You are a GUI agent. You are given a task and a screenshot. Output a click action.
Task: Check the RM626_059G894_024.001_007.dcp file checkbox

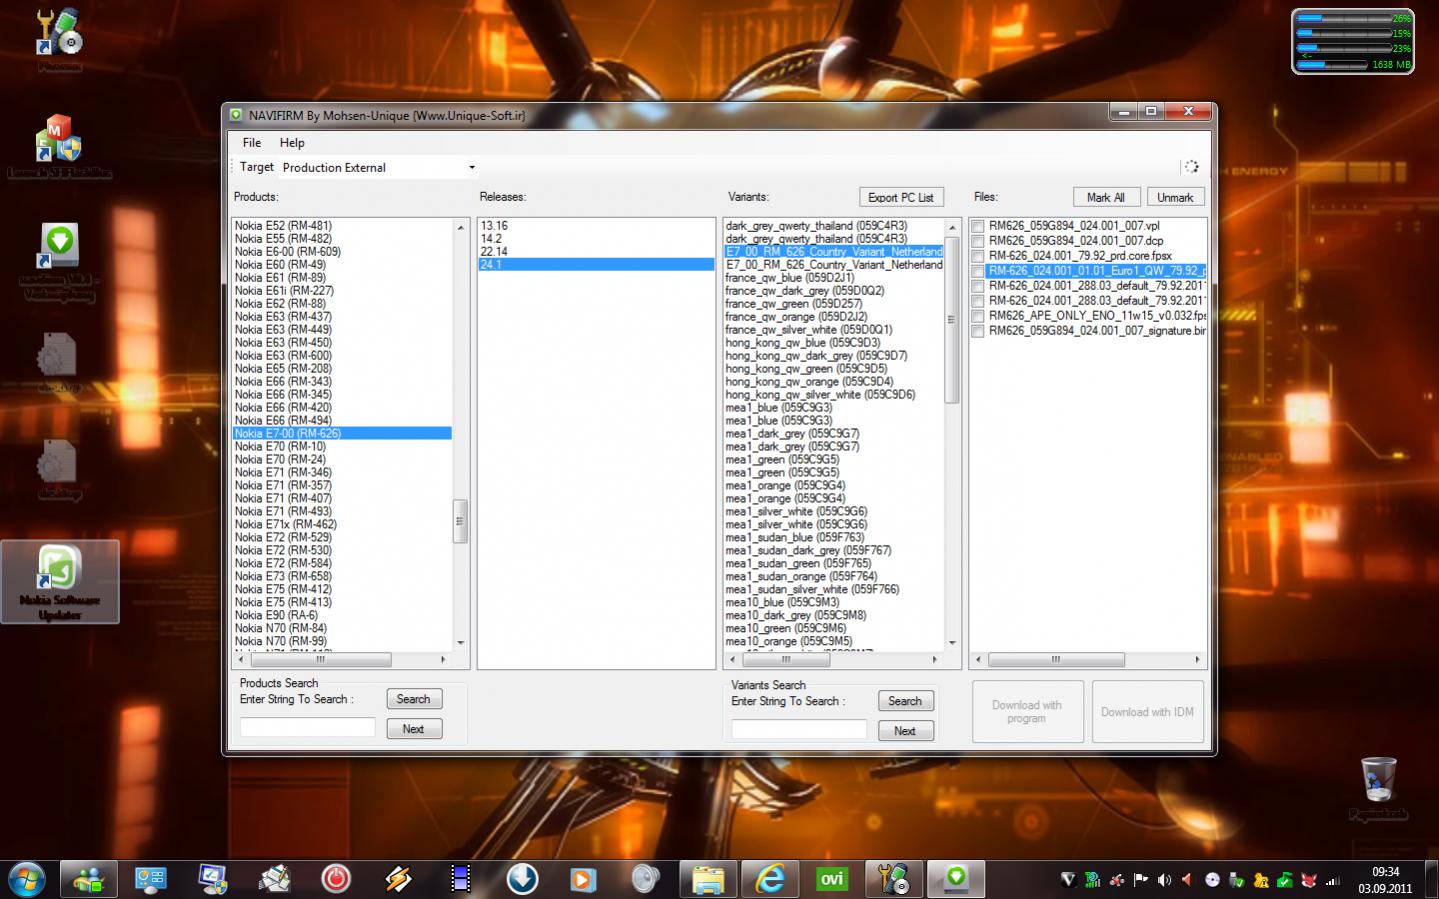978,242
